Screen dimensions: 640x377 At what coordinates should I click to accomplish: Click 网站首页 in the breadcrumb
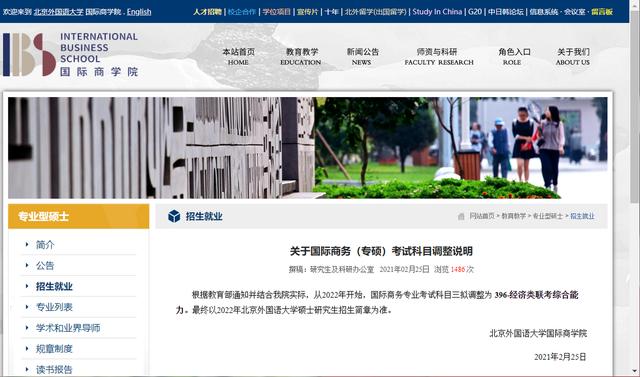(x=482, y=216)
